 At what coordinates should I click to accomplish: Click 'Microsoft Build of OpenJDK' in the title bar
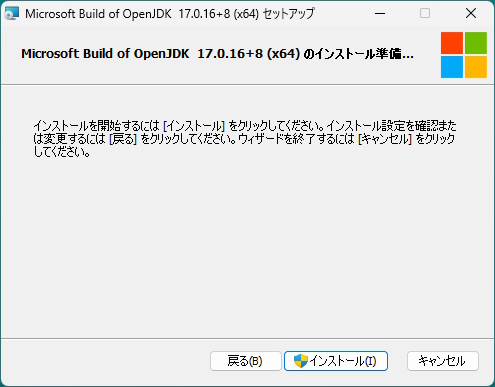[x=98, y=14]
